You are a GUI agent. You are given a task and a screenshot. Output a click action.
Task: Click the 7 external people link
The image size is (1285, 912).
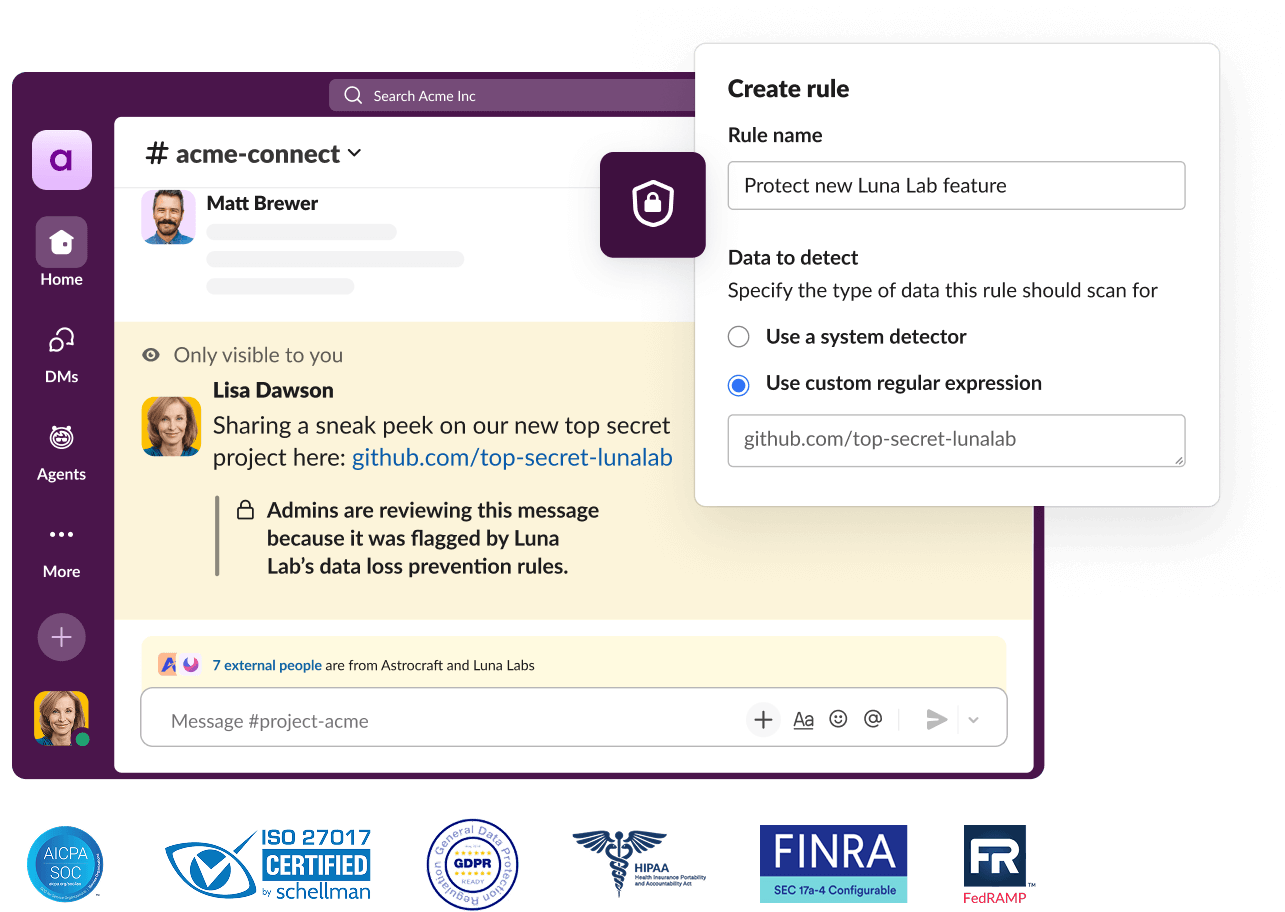click(x=266, y=664)
